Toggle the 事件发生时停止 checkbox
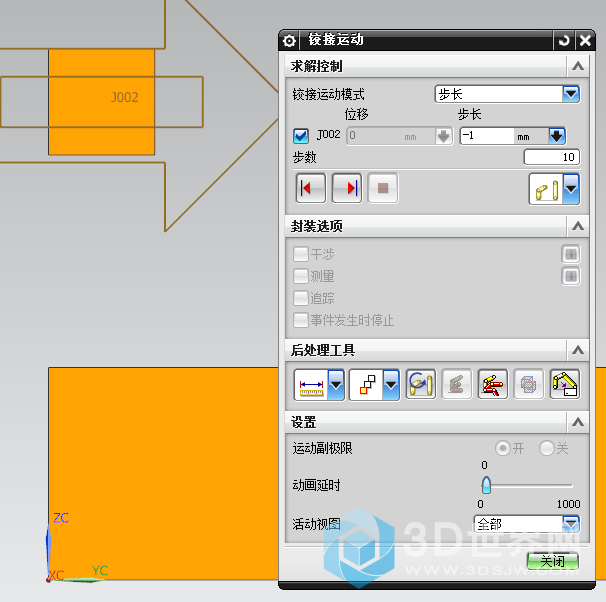 tap(301, 320)
